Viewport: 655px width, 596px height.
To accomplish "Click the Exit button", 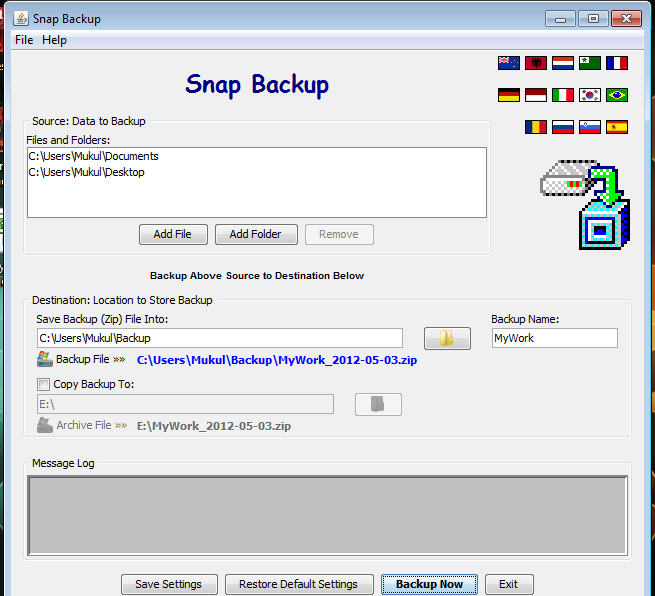I will [x=509, y=584].
